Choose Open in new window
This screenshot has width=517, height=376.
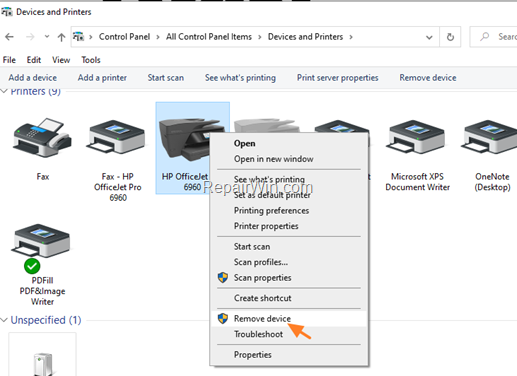[289, 159]
